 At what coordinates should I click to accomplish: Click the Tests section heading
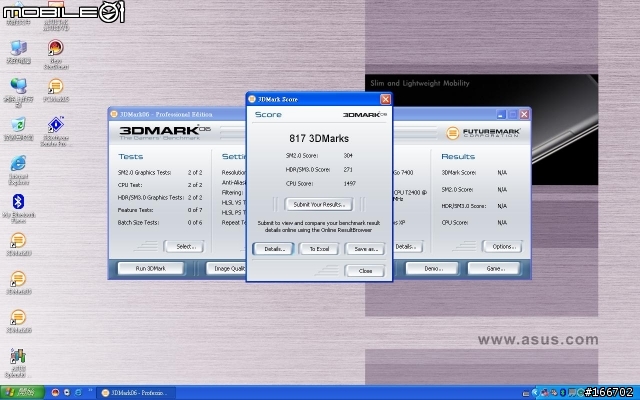point(131,157)
